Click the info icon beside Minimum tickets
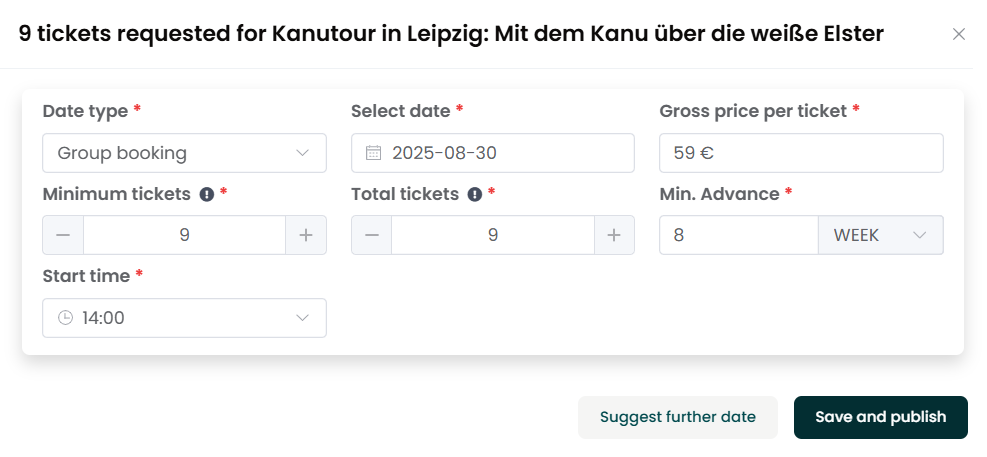This screenshot has height=457, width=987. coord(206,195)
